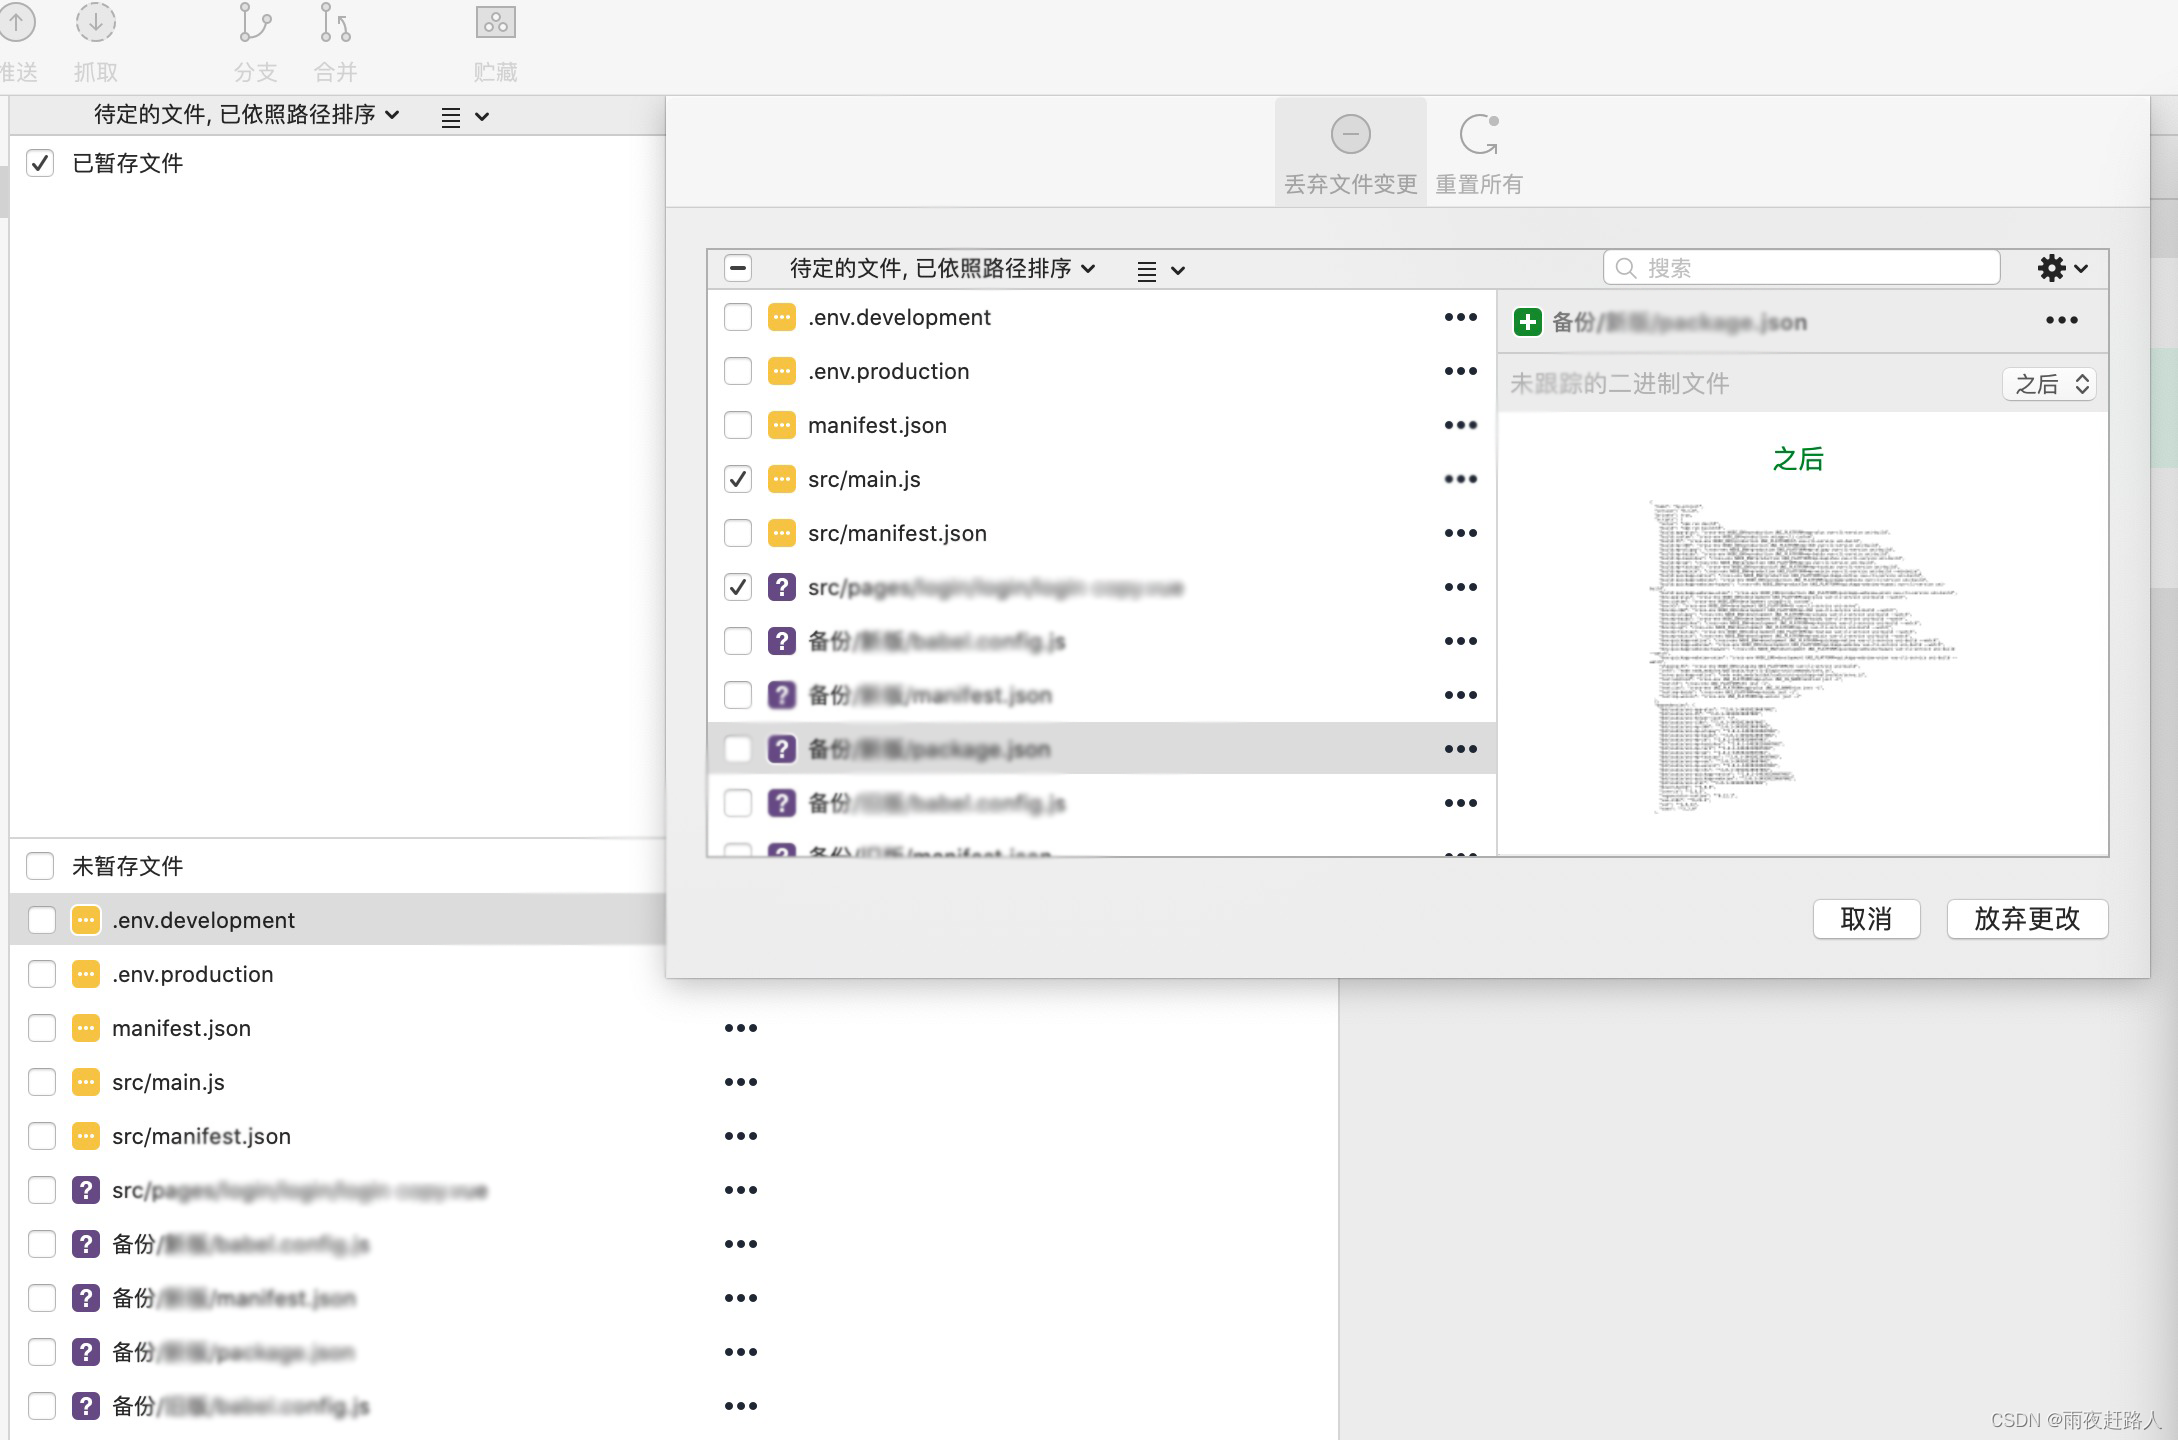Click modified icon of background .env.production

pyautogui.click(x=86, y=974)
